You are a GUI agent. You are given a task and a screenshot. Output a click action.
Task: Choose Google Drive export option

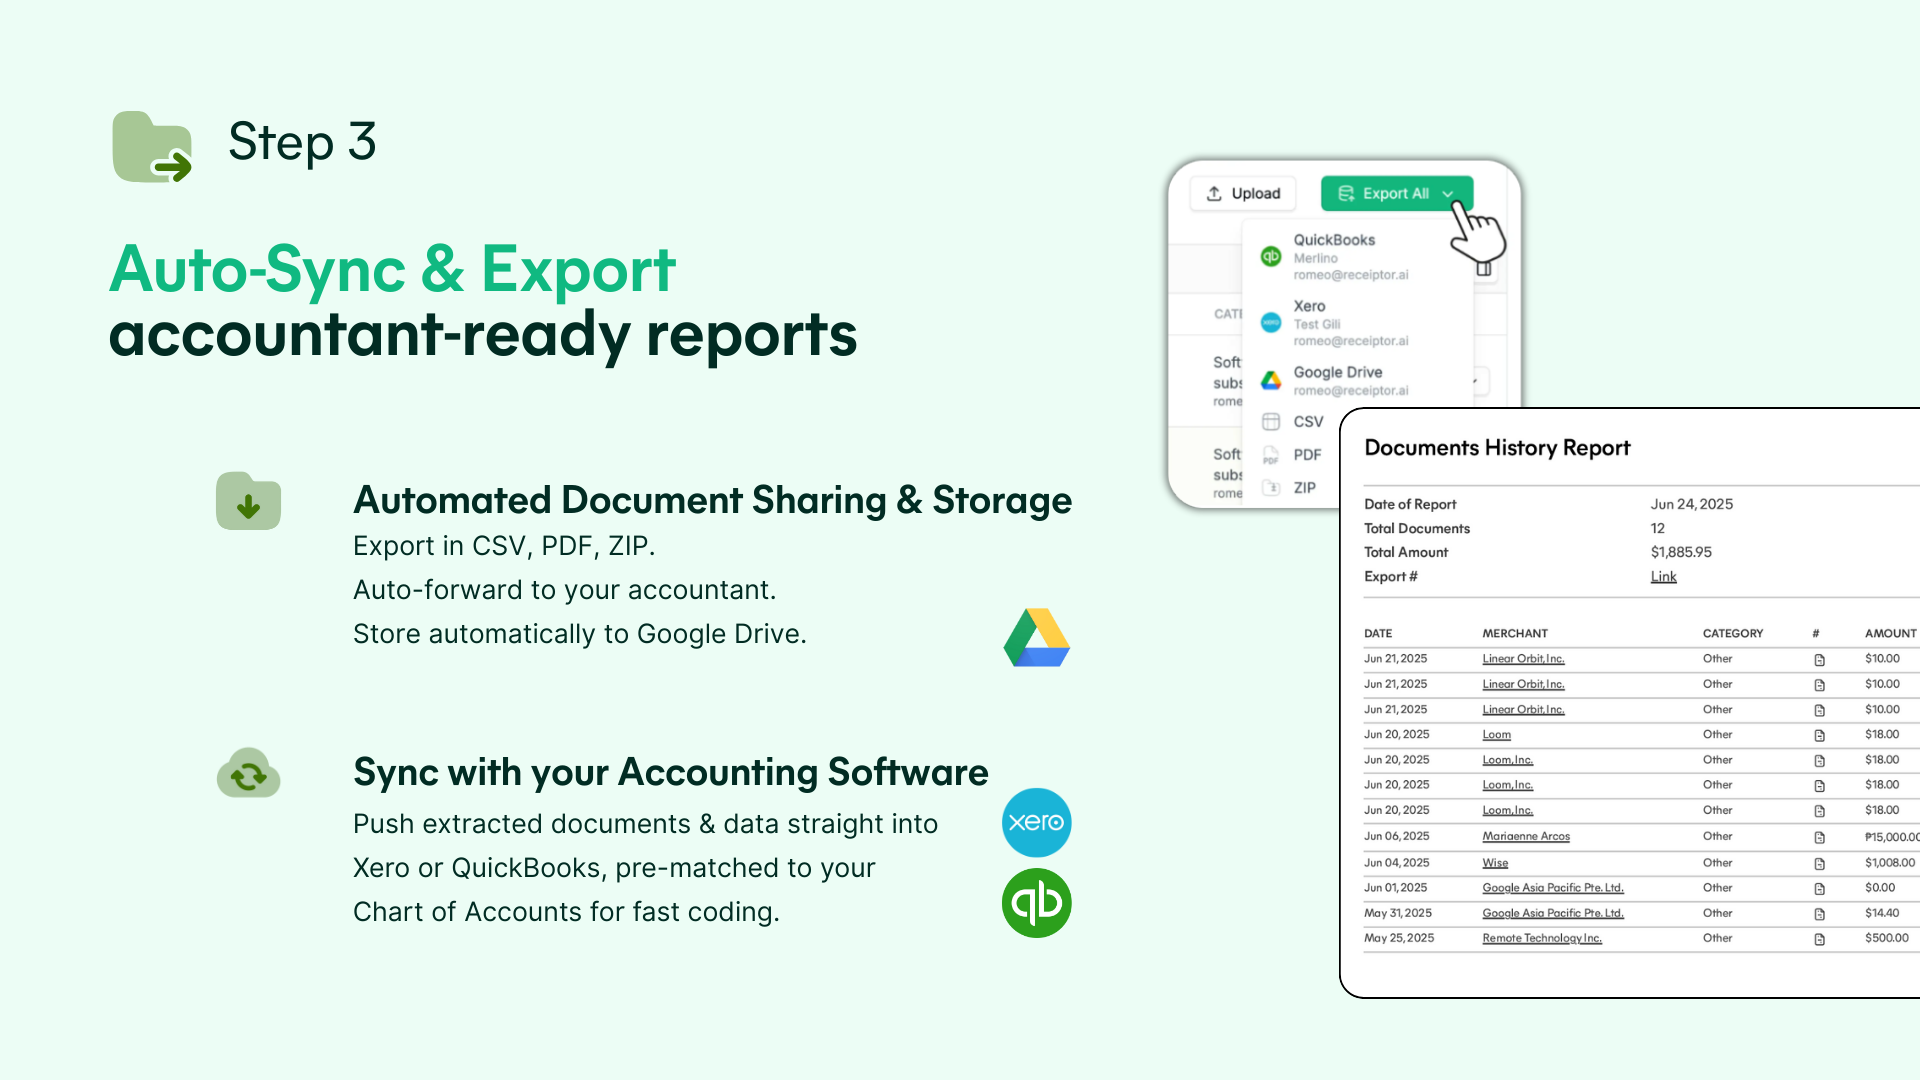coord(1337,372)
